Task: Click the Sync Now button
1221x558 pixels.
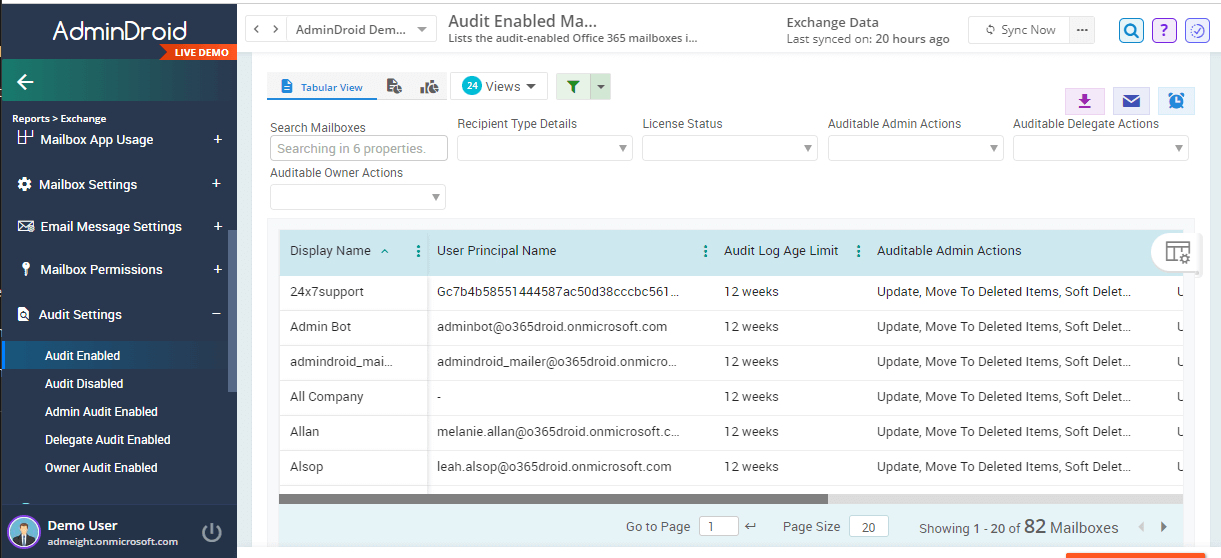Action: click(x=1019, y=30)
